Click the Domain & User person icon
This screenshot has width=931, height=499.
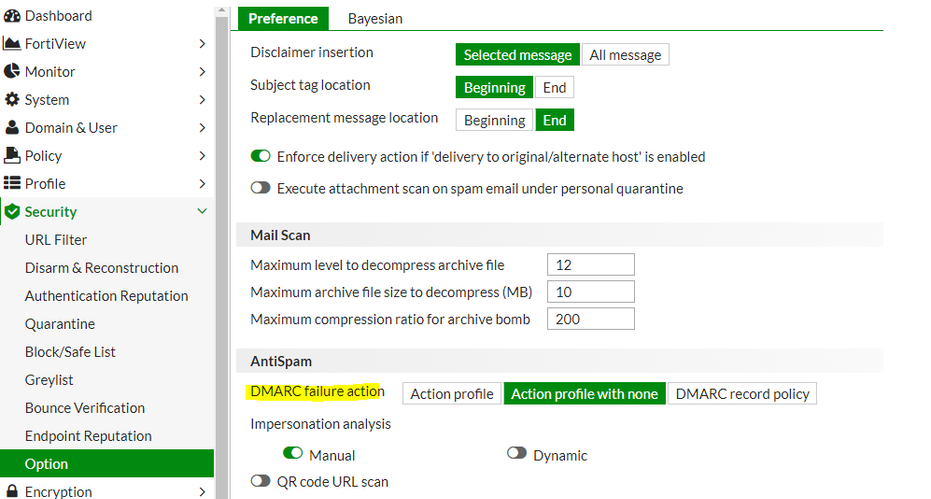click(12, 128)
